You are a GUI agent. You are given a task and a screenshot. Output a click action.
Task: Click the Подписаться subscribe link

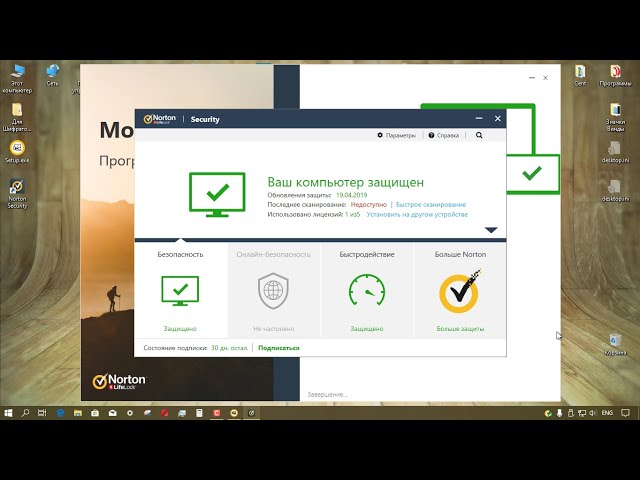(x=279, y=348)
